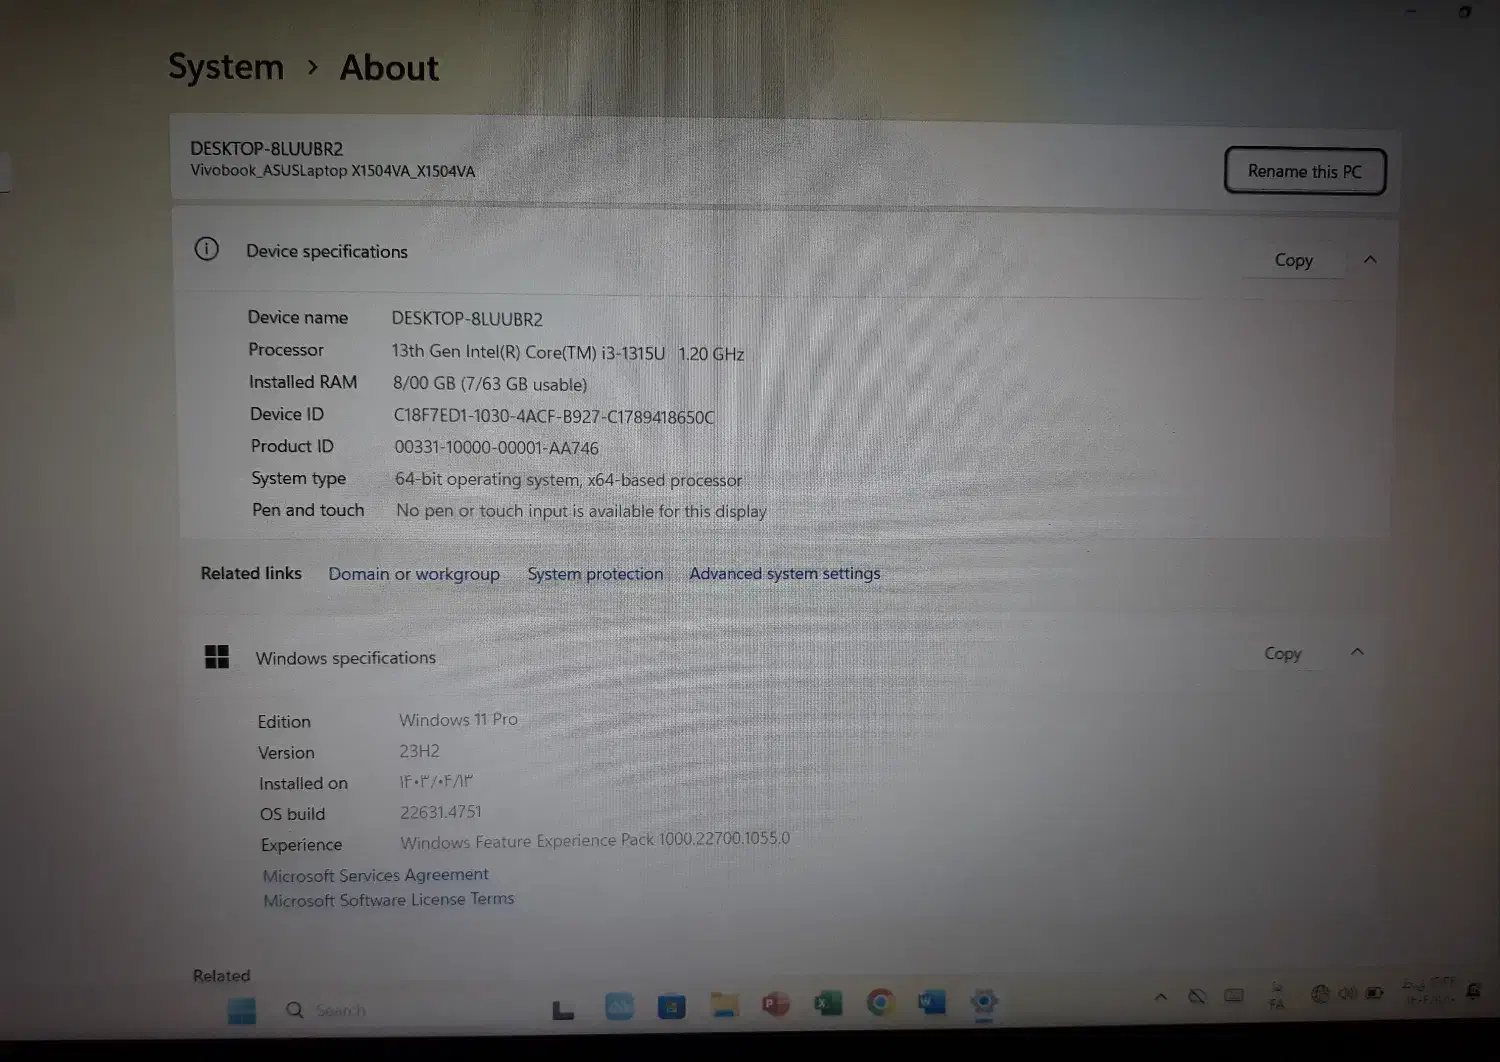The height and width of the screenshot is (1062, 1500).
Task: Open System protection link
Action: click(x=595, y=574)
